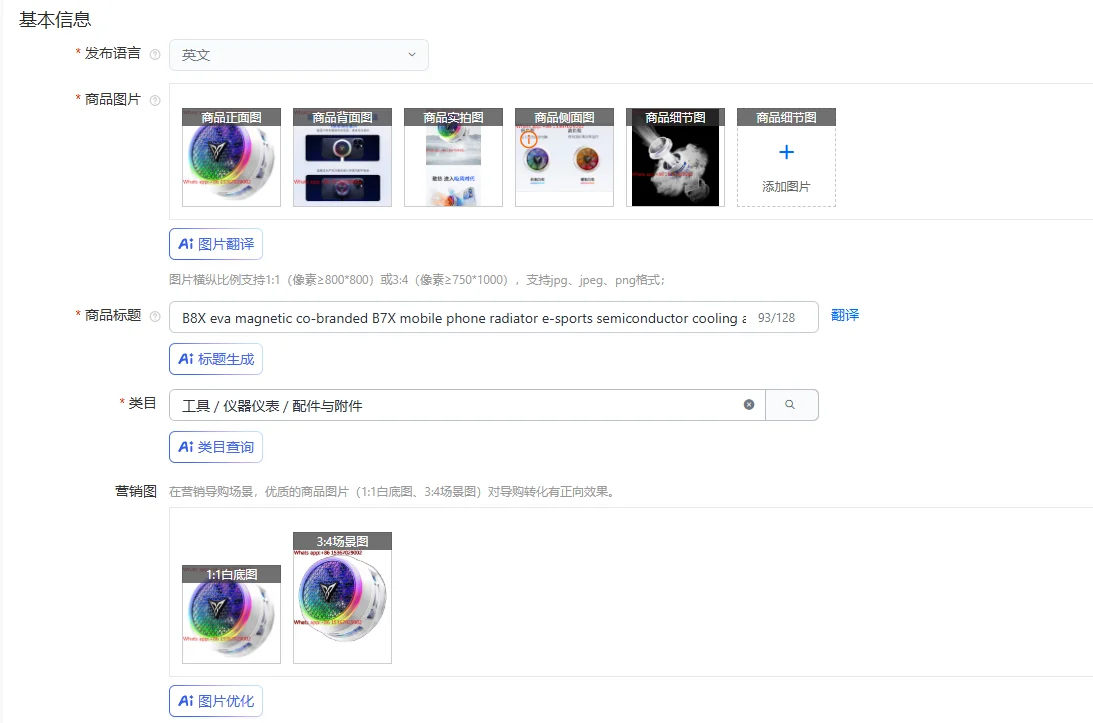Click the AI 图片翻译 image translation button

[216, 243]
